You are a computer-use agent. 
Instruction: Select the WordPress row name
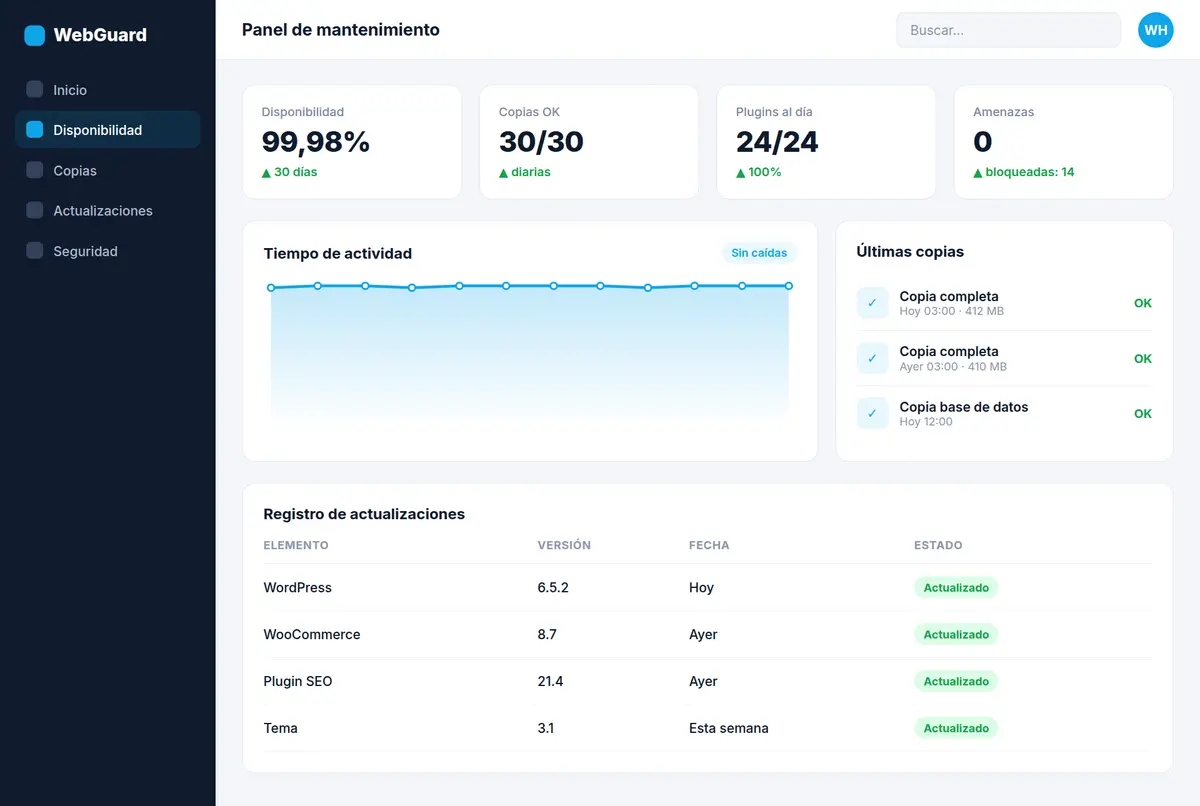(x=297, y=588)
